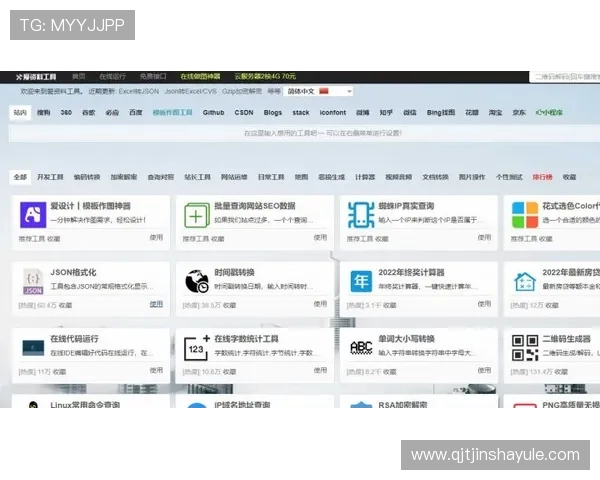Open the JSON file icon

(x=33, y=281)
